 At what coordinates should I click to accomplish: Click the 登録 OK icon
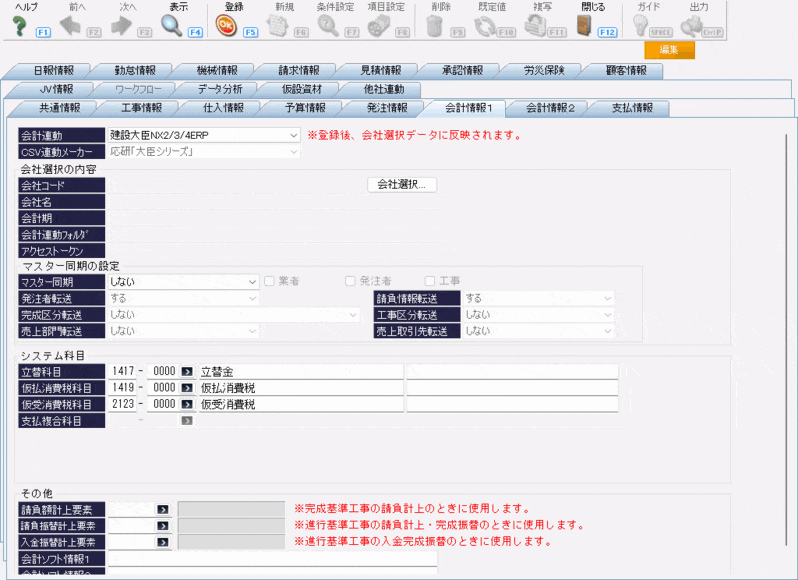[226, 25]
